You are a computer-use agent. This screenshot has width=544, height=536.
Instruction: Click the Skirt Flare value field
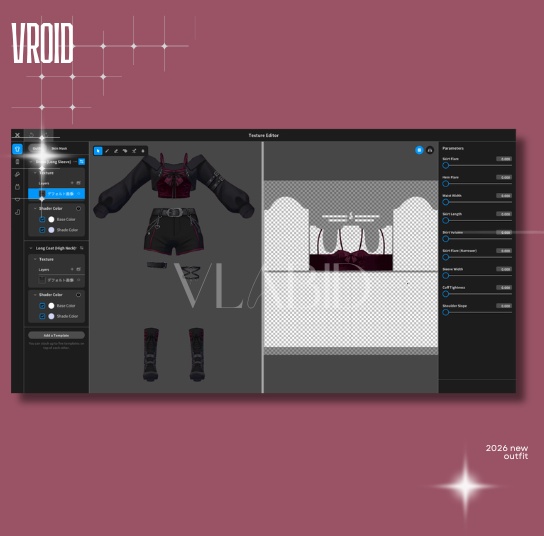click(x=504, y=159)
